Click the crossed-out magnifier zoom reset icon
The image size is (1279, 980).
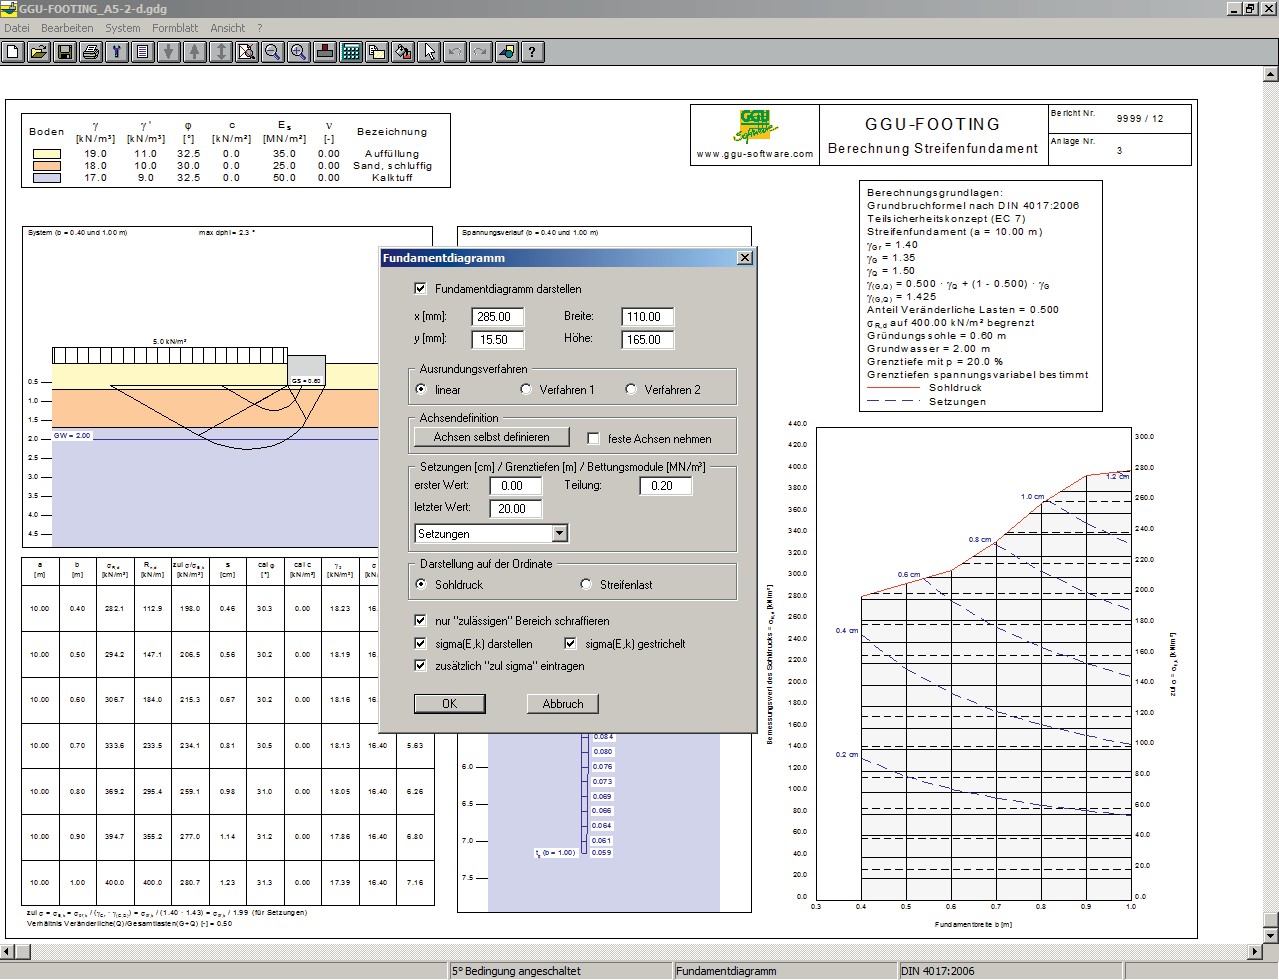pos(247,52)
